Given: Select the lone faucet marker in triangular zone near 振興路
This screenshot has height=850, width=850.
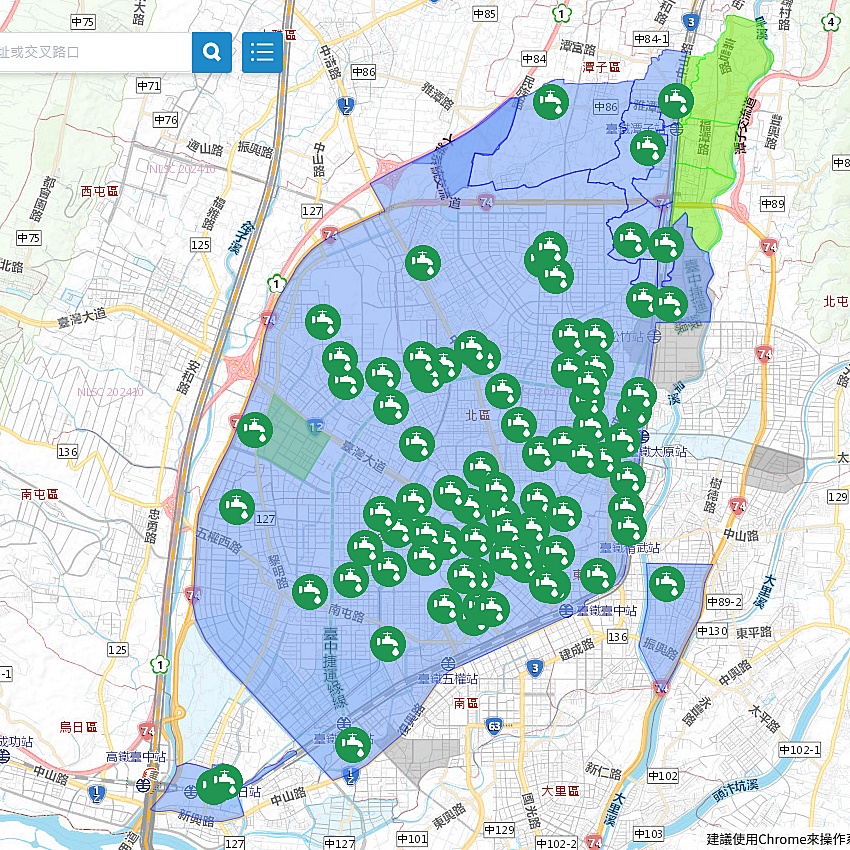Looking at the screenshot, I should [x=667, y=583].
